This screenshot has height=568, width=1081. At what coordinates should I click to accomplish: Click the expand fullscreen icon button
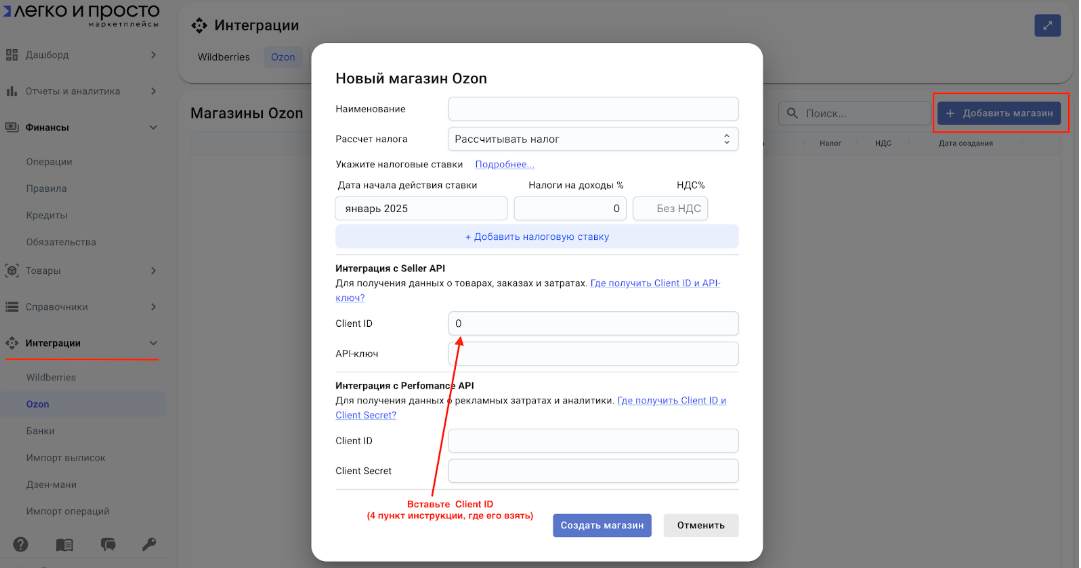tap(1047, 26)
